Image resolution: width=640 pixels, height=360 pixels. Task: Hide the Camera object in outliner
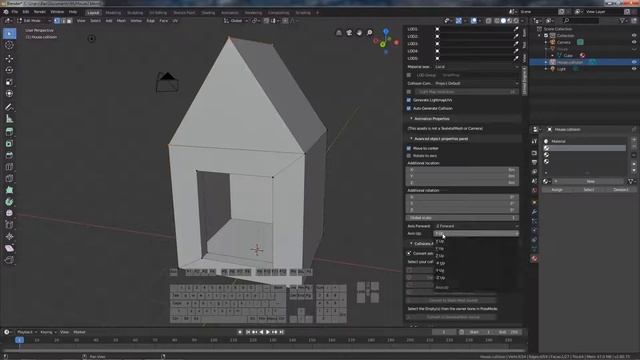[x=634, y=42]
